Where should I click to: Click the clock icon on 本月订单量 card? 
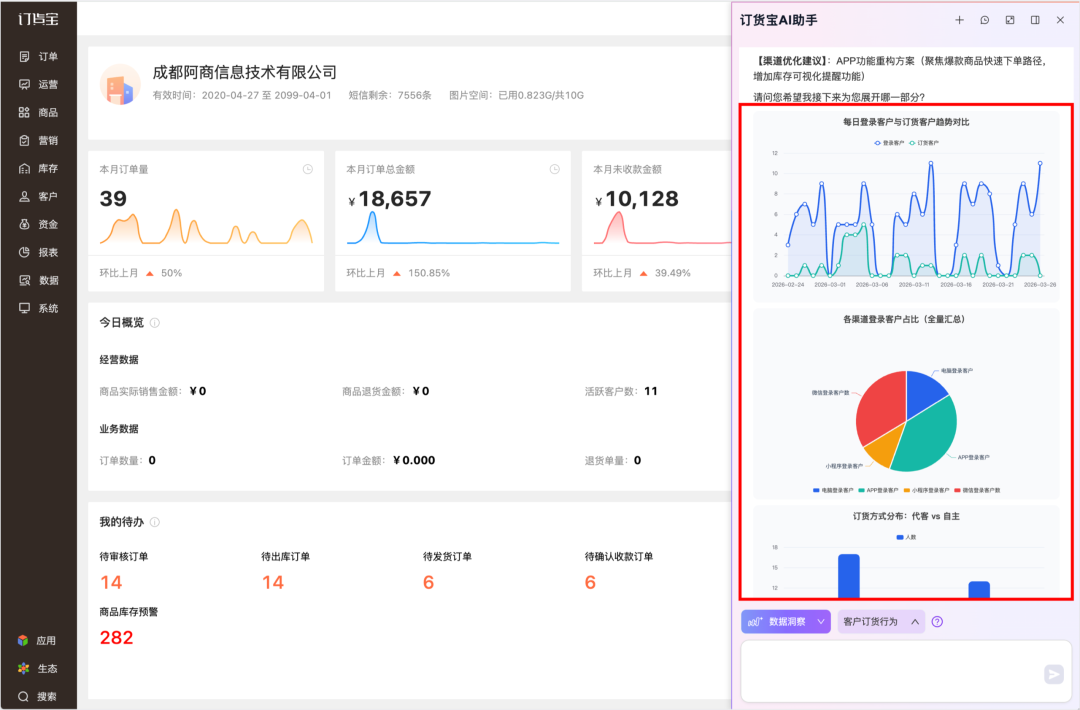tap(308, 169)
